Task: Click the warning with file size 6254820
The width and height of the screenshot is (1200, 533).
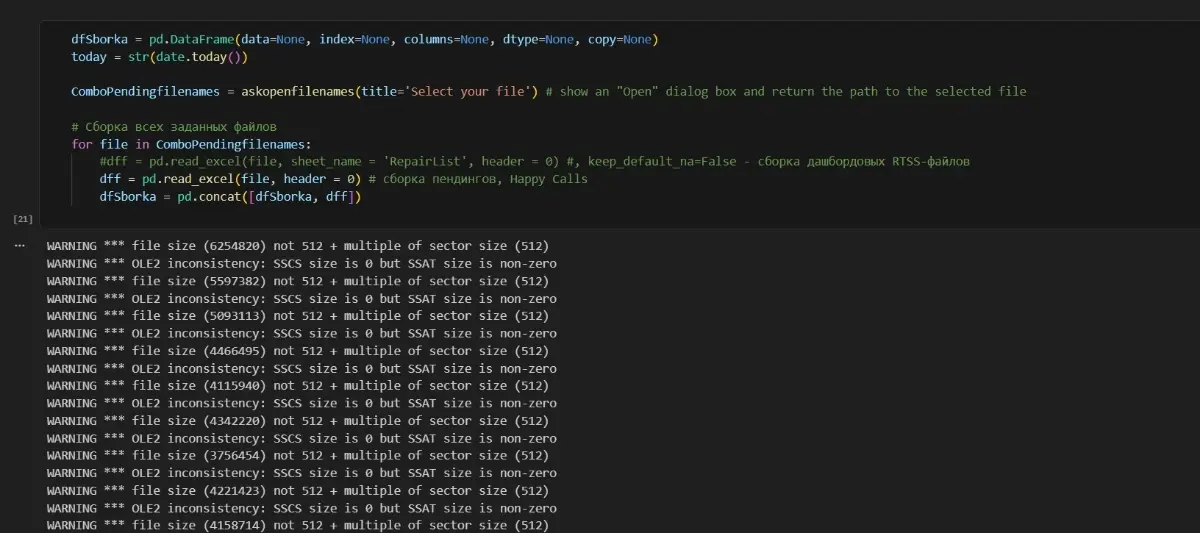Action: point(297,246)
